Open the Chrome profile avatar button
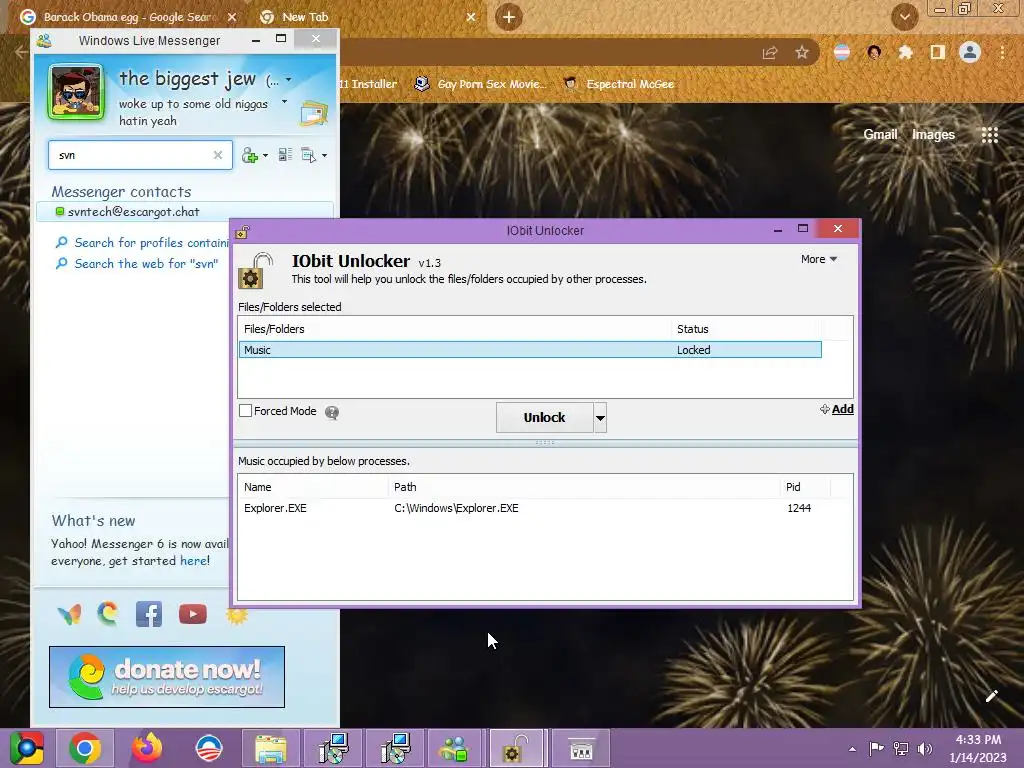The height and width of the screenshot is (768, 1024). click(x=970, y=52)
